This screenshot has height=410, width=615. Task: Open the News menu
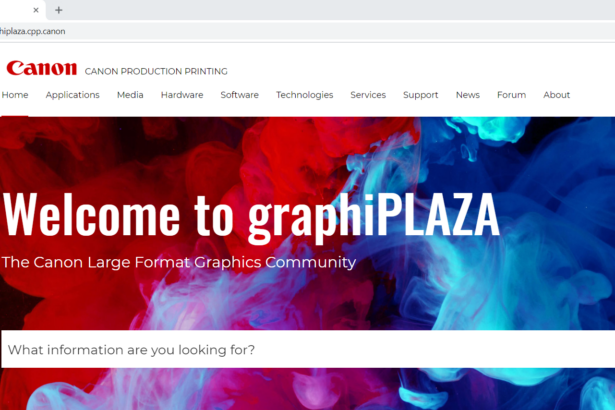468,95
